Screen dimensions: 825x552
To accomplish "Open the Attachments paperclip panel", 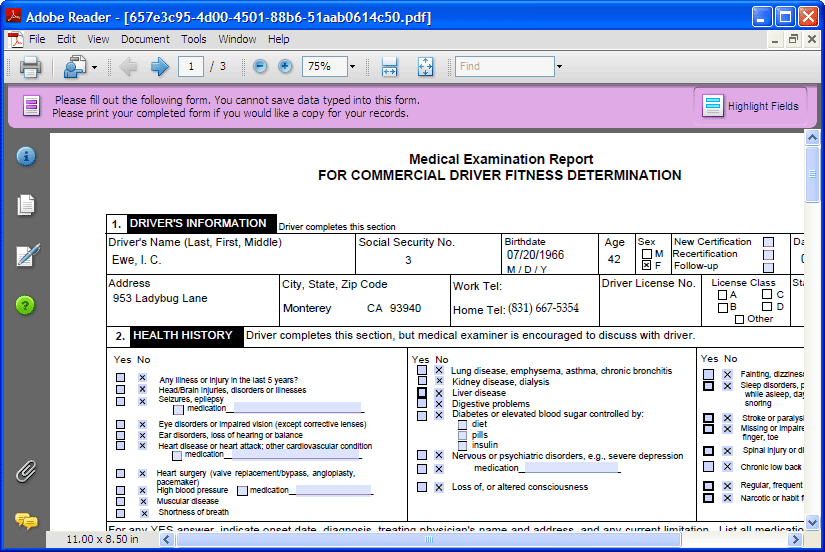I will (x=25, y=471).
